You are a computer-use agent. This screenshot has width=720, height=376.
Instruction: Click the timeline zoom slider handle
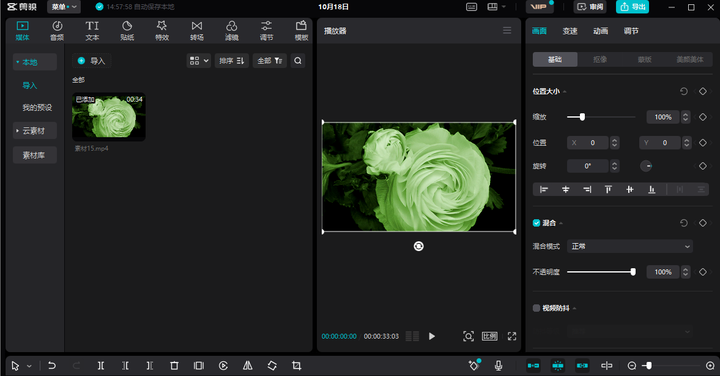[649, 365]
